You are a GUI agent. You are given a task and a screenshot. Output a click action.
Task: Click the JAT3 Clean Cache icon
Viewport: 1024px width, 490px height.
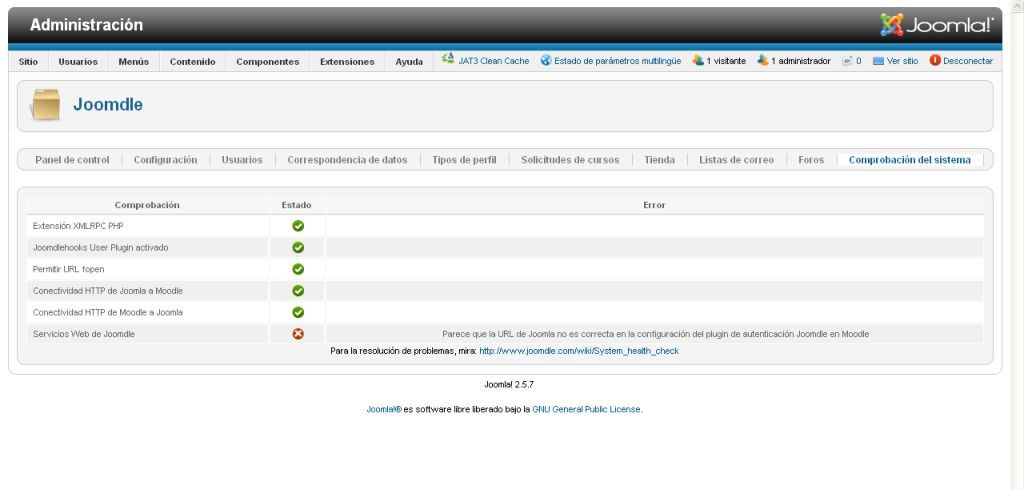coord(449,61)
